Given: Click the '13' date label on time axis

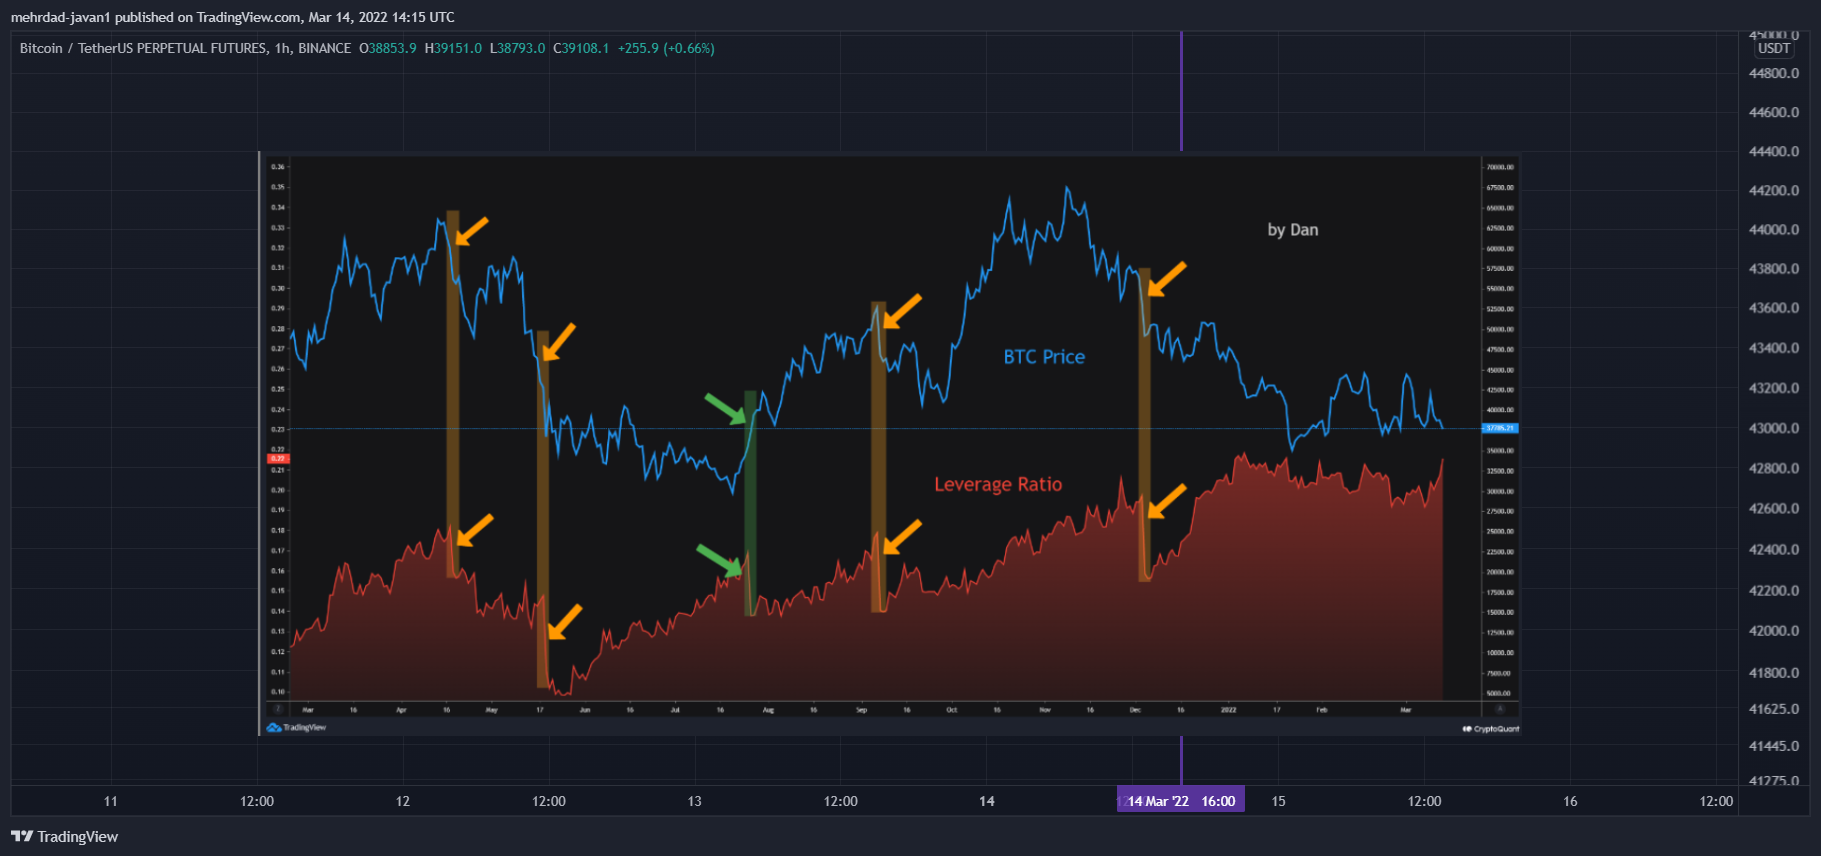Looking at the screenshot, I should pos(695,801).
